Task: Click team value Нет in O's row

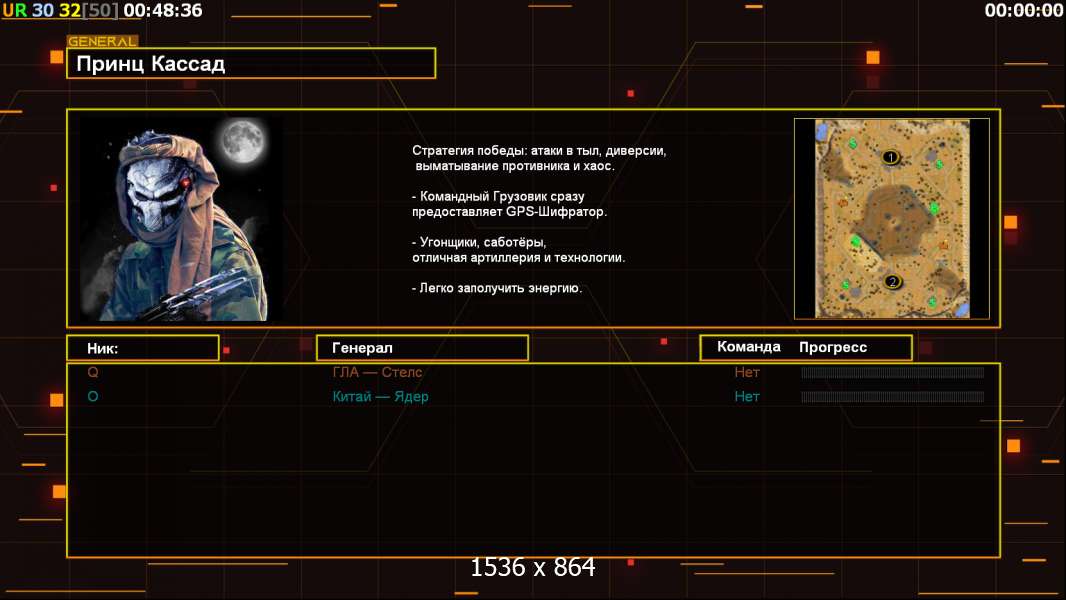Action: click(746, 397)
